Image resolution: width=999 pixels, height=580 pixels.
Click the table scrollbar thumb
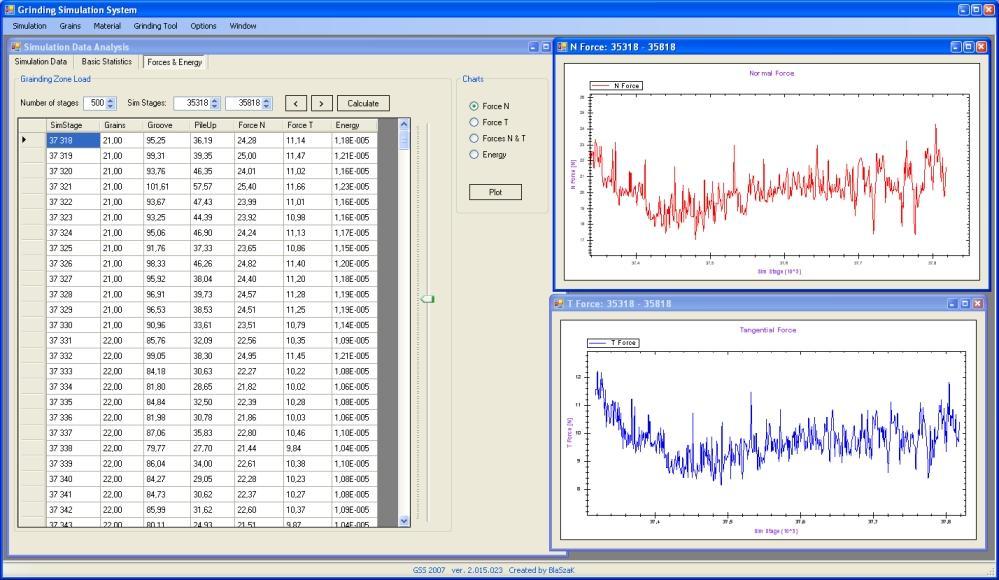[x=404, y=140]
